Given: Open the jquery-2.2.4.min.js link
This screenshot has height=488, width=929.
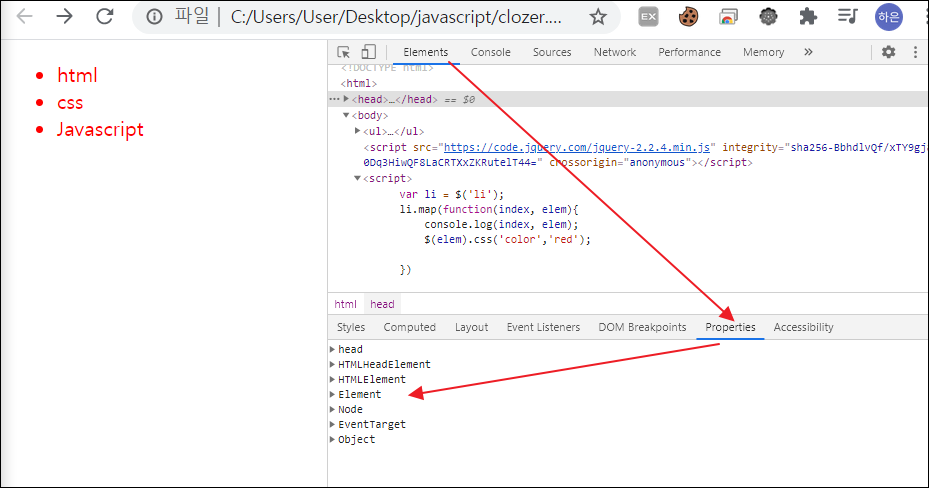Looking at the screenshot, I should [576, 147].
